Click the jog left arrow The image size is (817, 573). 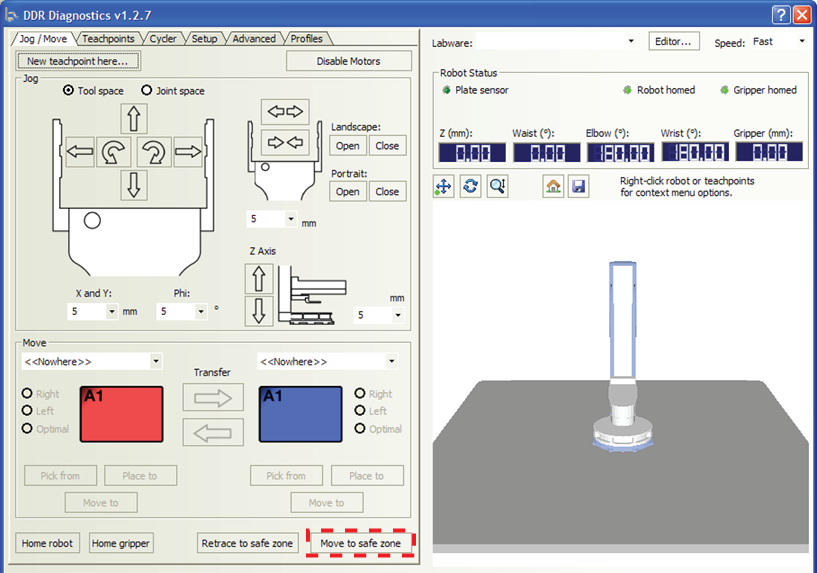(x=80, y=153)
